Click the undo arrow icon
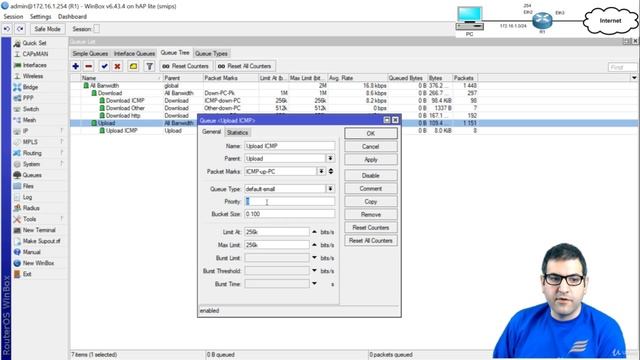 tap(7, 29)
